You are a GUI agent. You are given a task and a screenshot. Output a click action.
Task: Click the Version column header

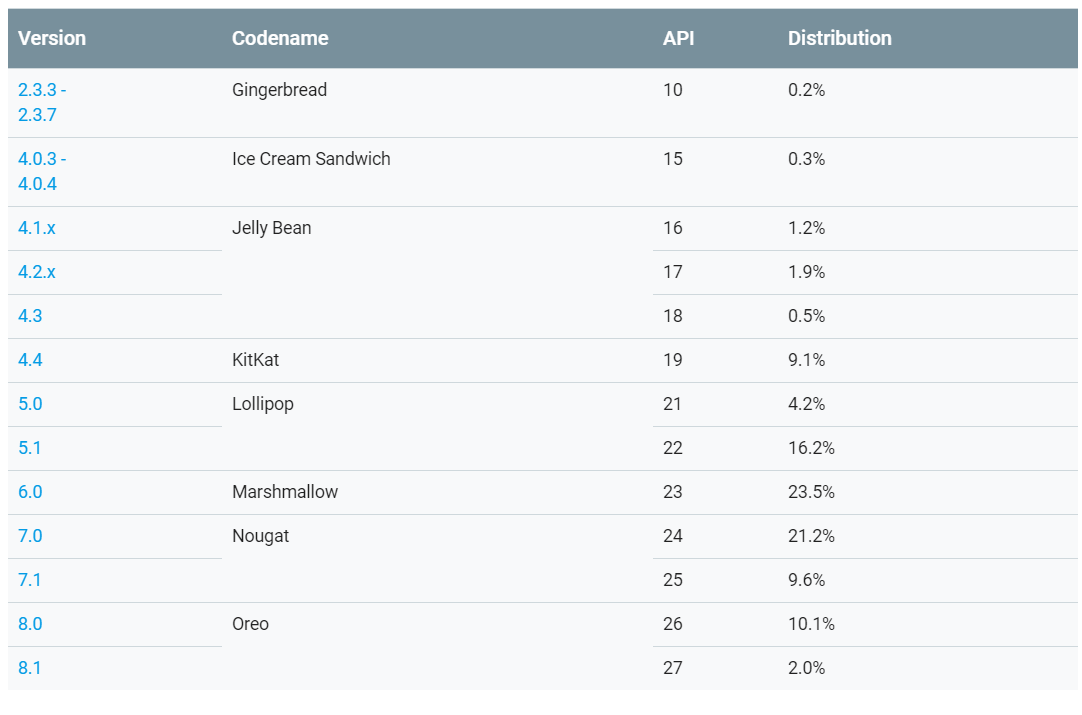click(52, 38)
